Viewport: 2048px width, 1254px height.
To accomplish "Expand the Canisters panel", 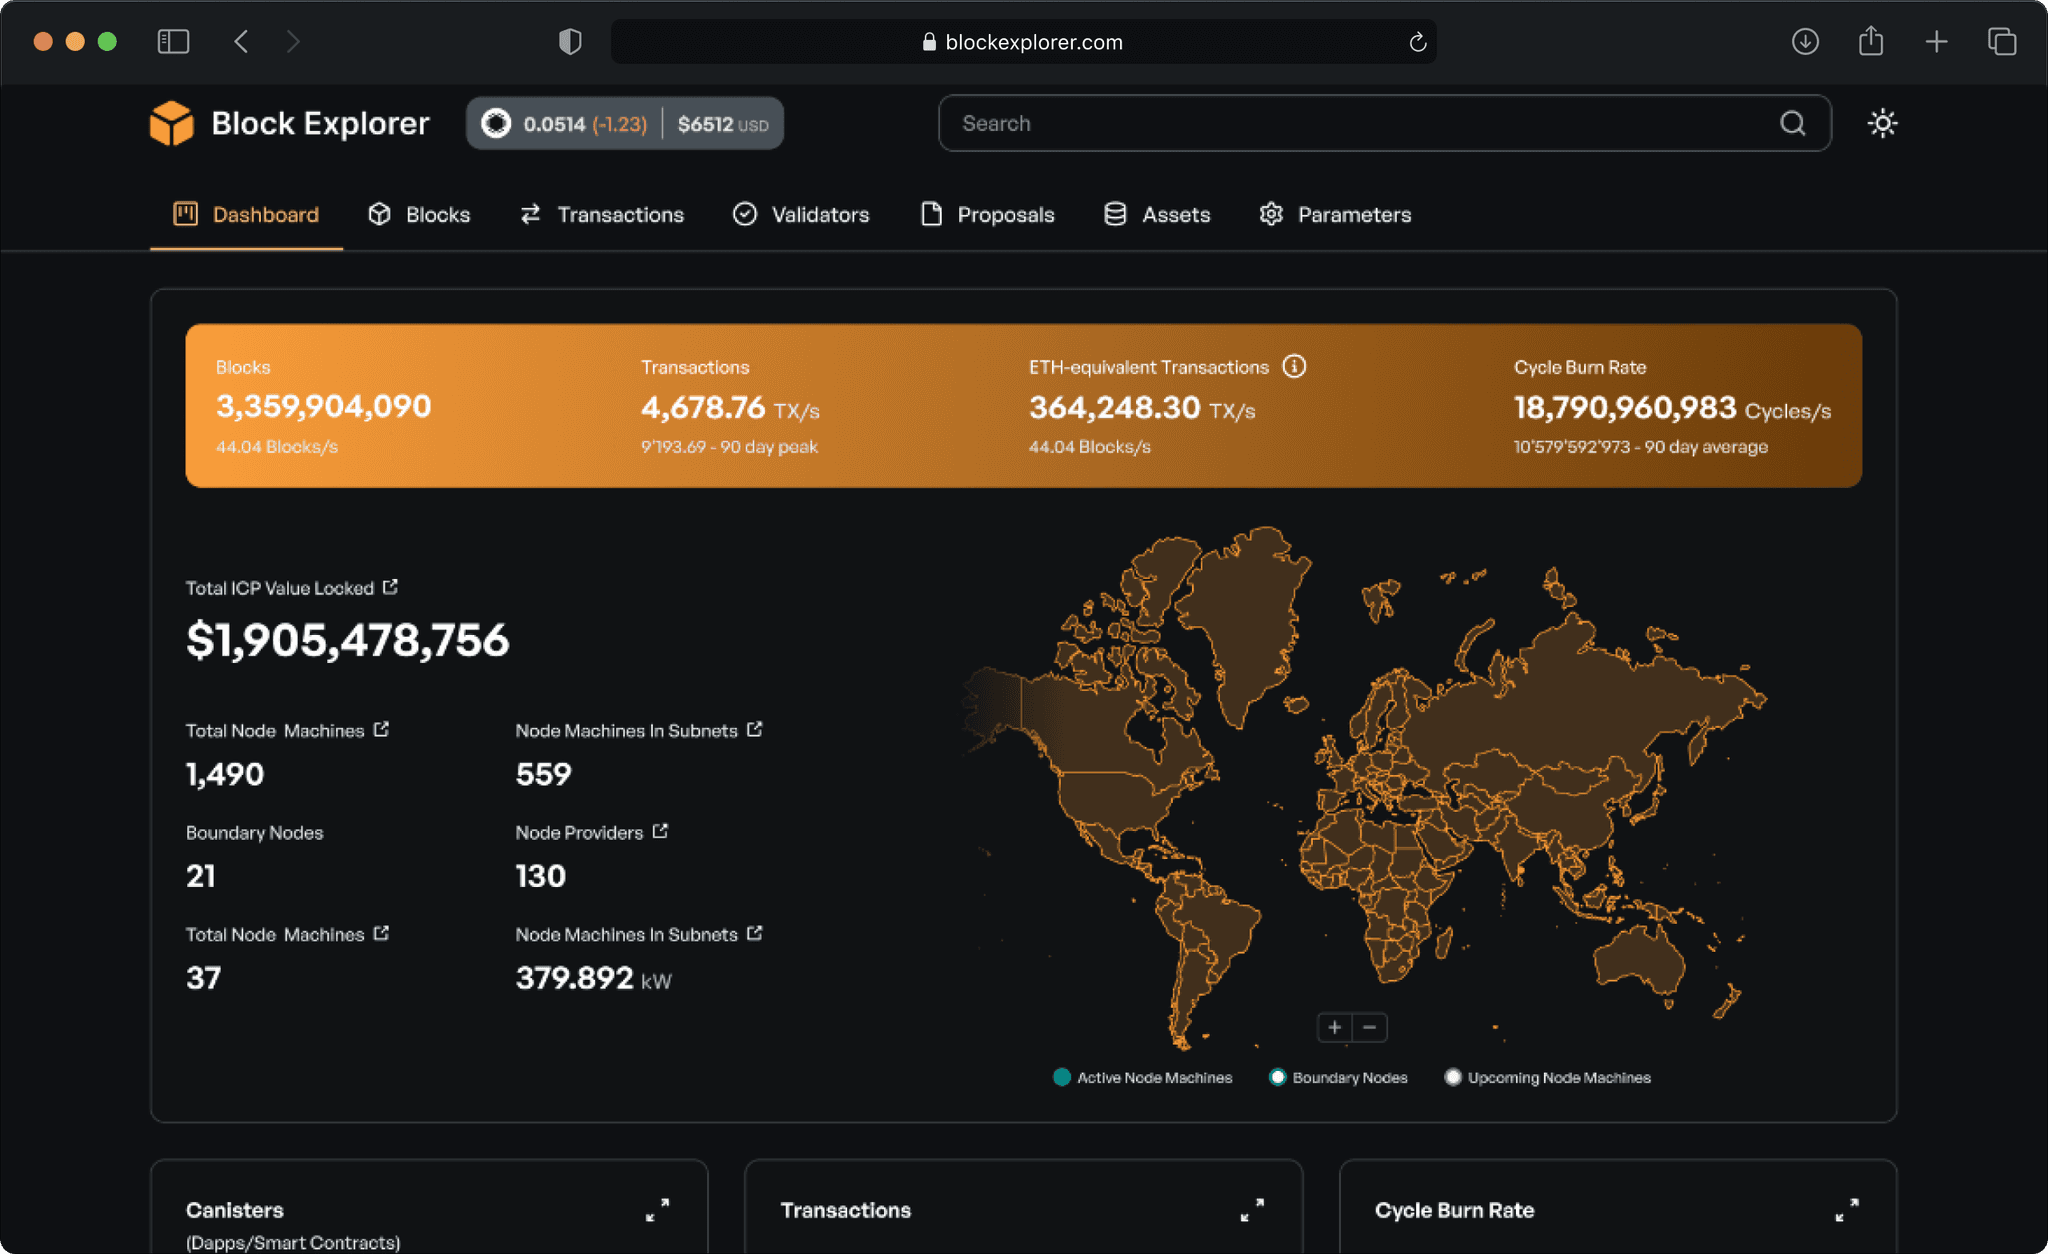I will click(x=657, y=1210).
